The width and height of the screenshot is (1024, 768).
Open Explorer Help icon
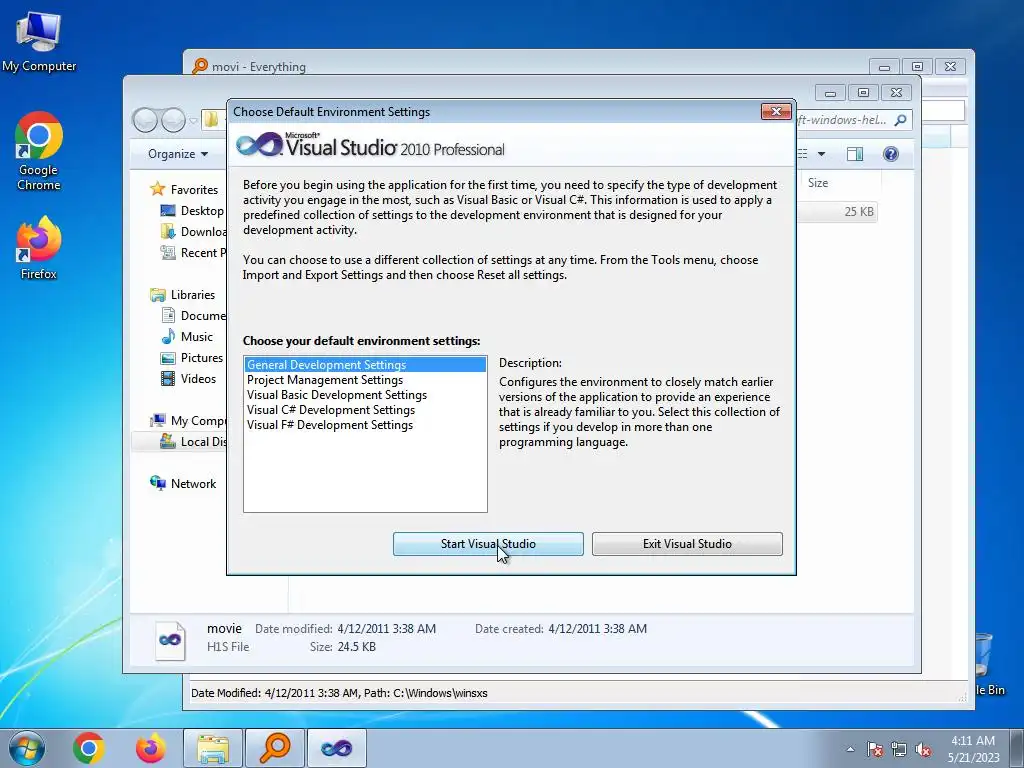[891, 154]
